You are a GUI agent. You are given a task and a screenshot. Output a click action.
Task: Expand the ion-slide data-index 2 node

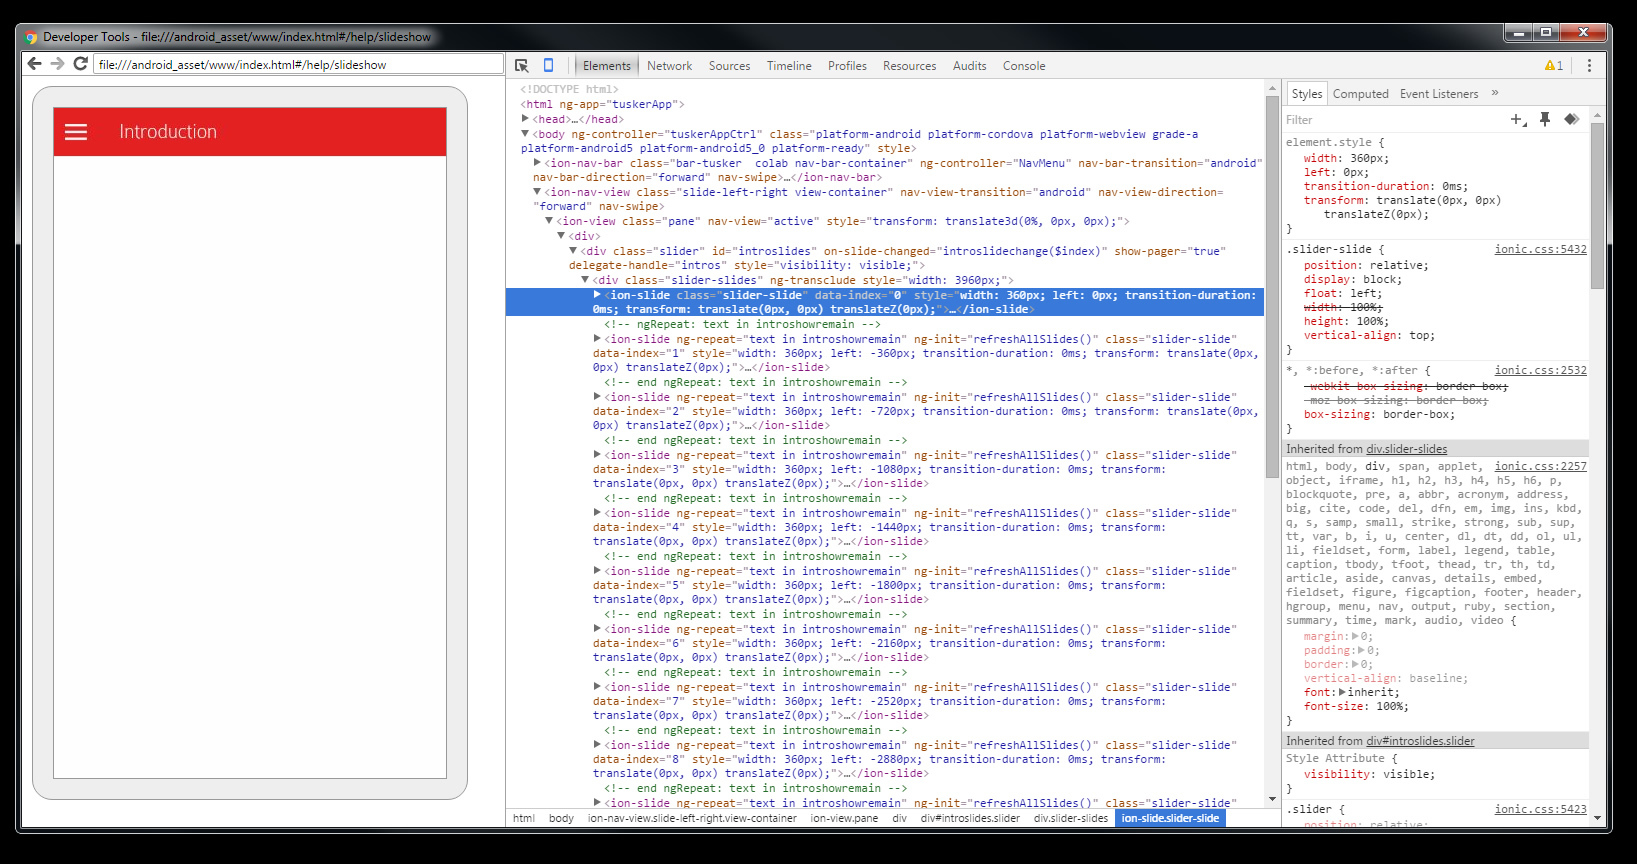(597, 396)
